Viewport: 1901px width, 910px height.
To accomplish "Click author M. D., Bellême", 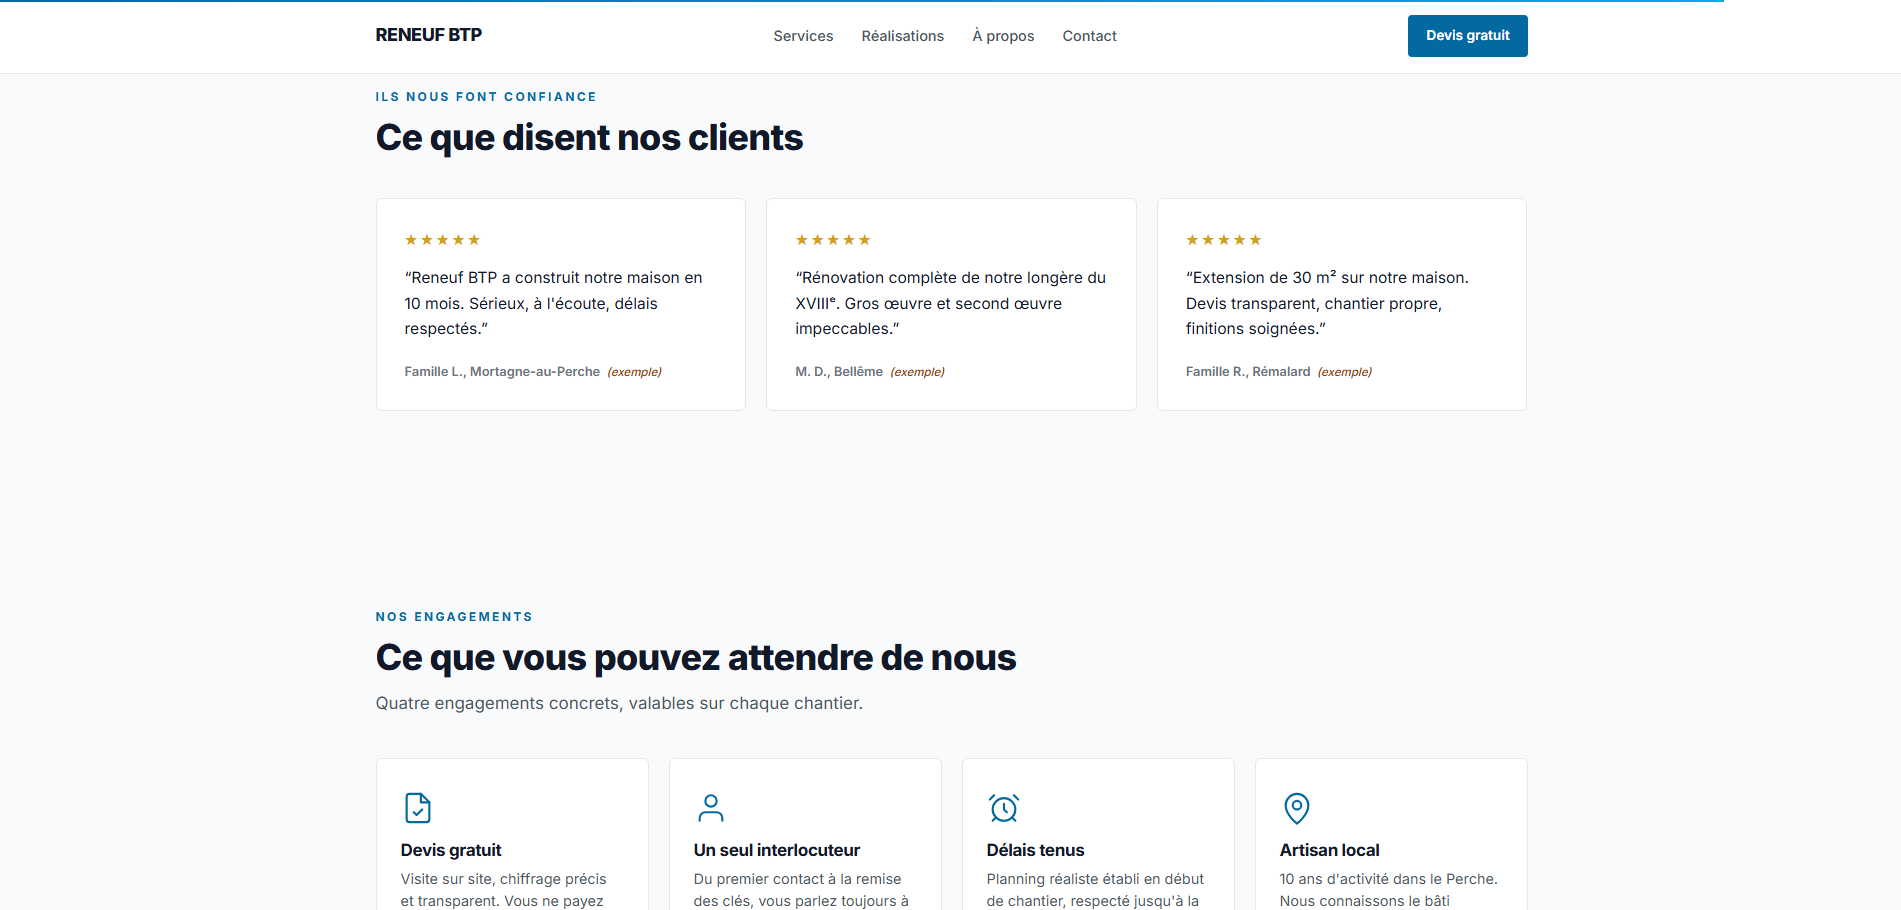I will point(839,372).
